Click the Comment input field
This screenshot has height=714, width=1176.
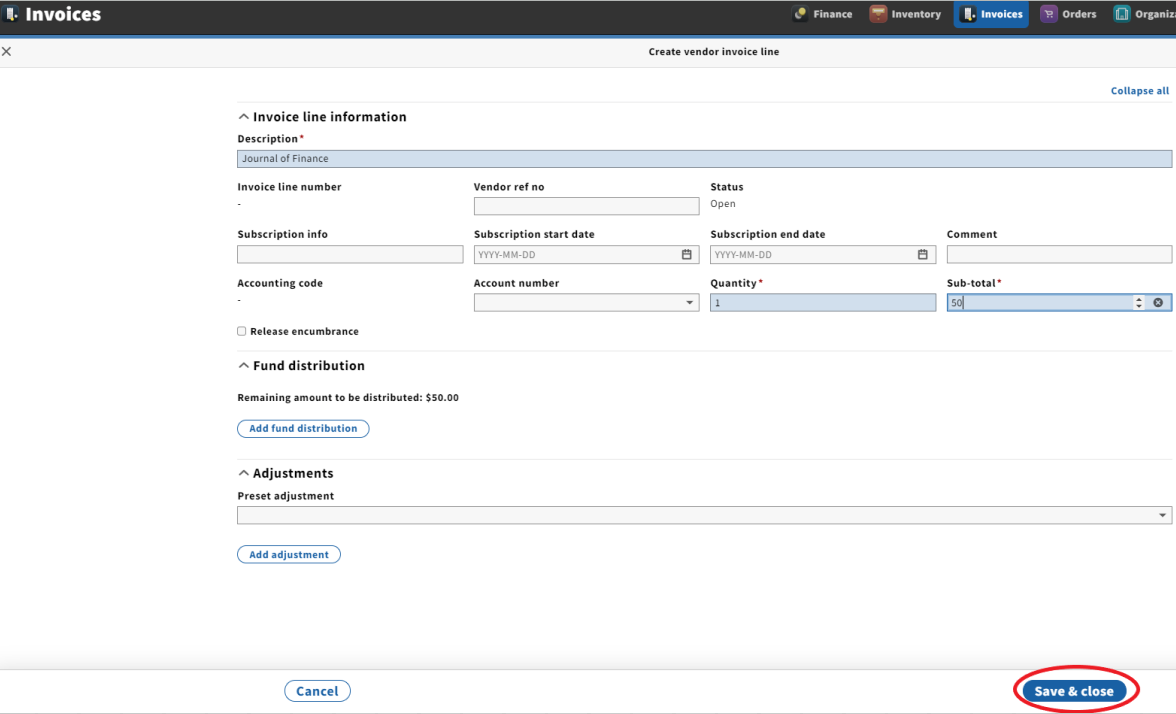click(x=1059, y=254)
